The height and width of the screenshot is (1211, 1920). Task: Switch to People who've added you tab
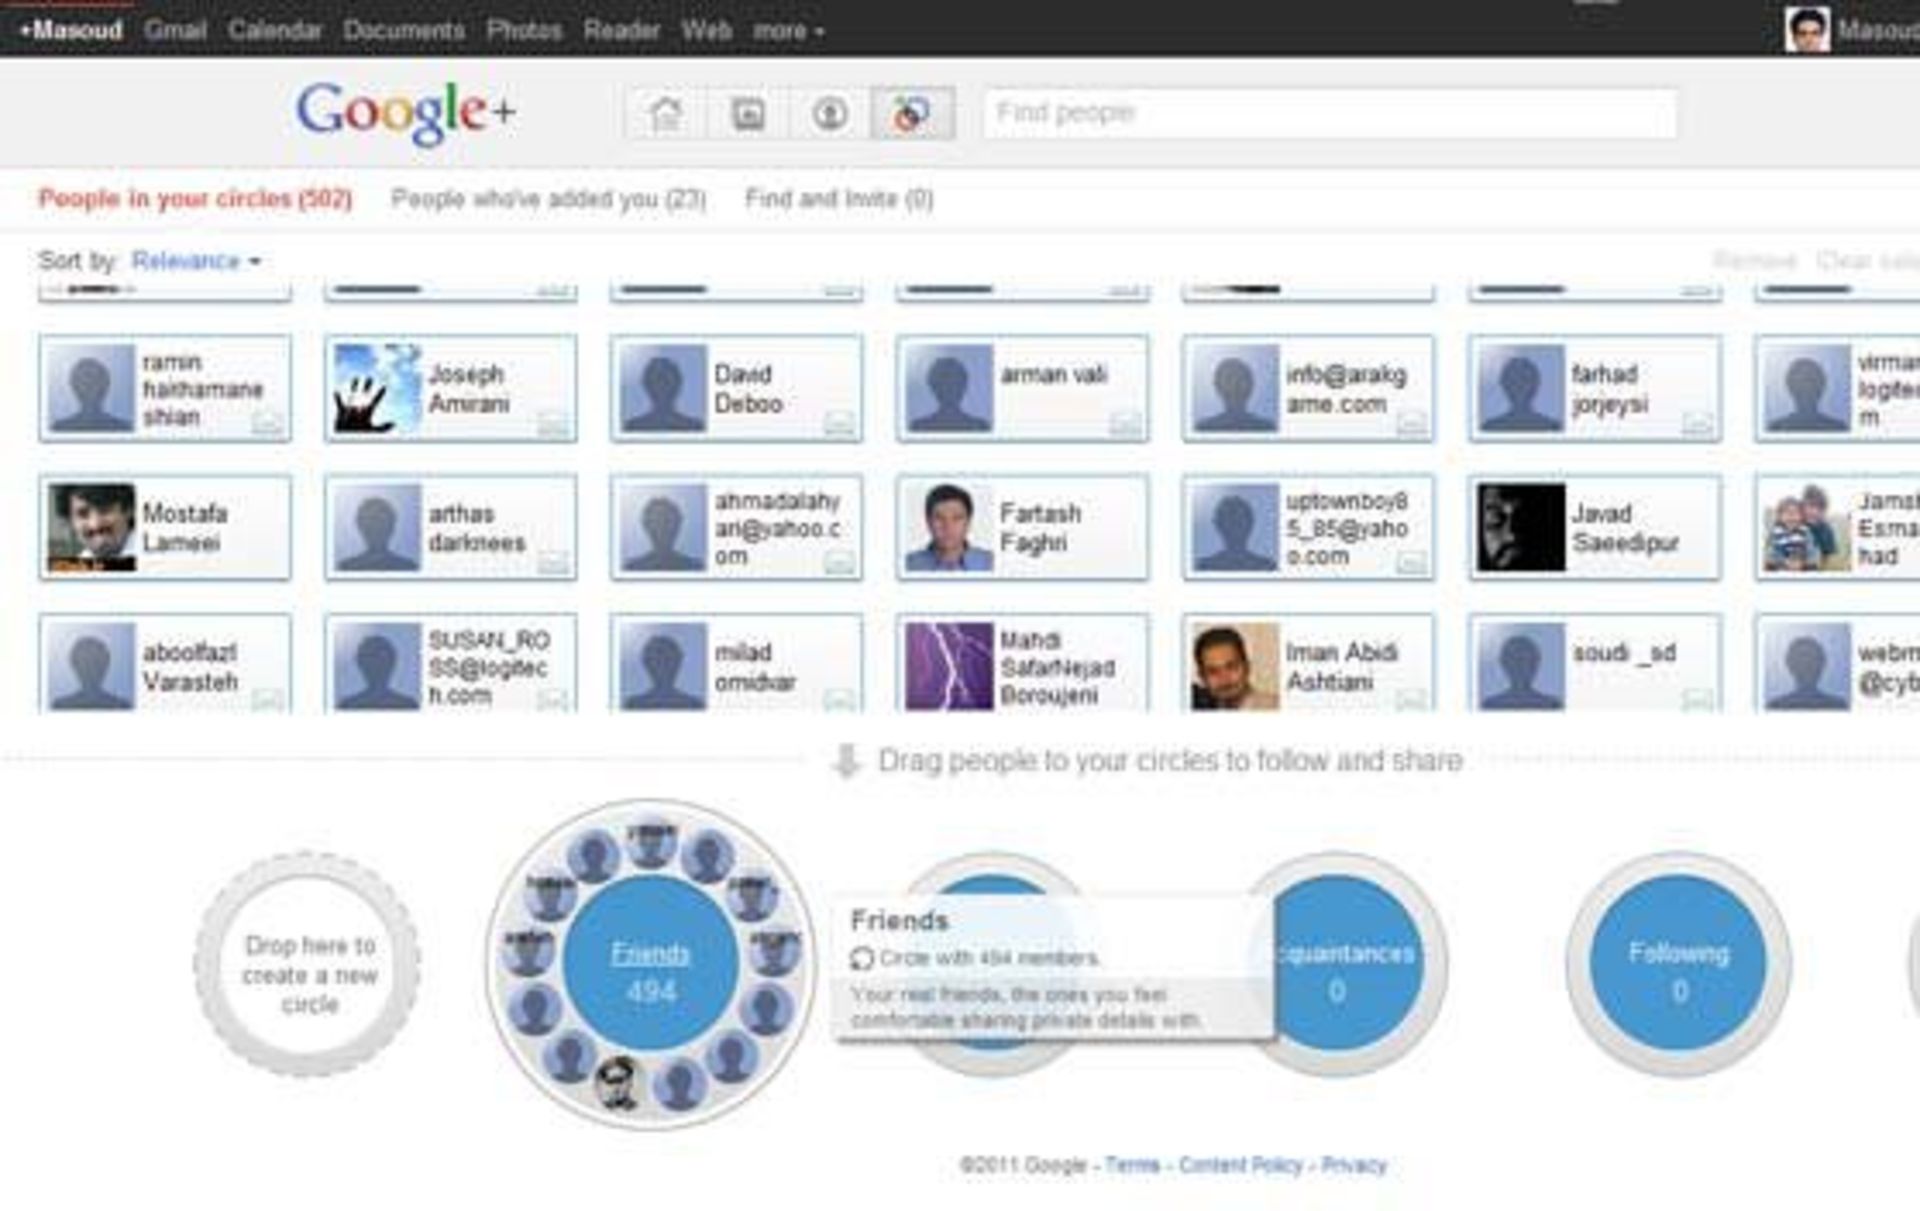point(548,199)
